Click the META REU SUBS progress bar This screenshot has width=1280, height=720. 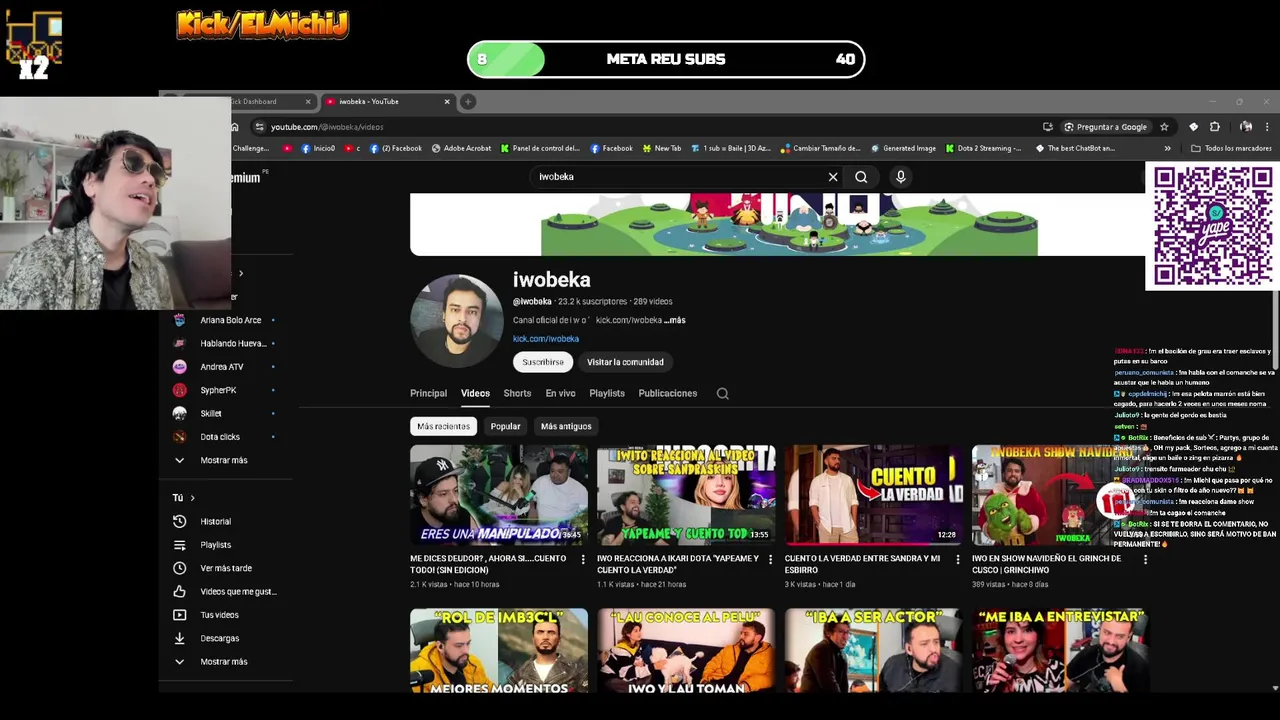point(666,59)
